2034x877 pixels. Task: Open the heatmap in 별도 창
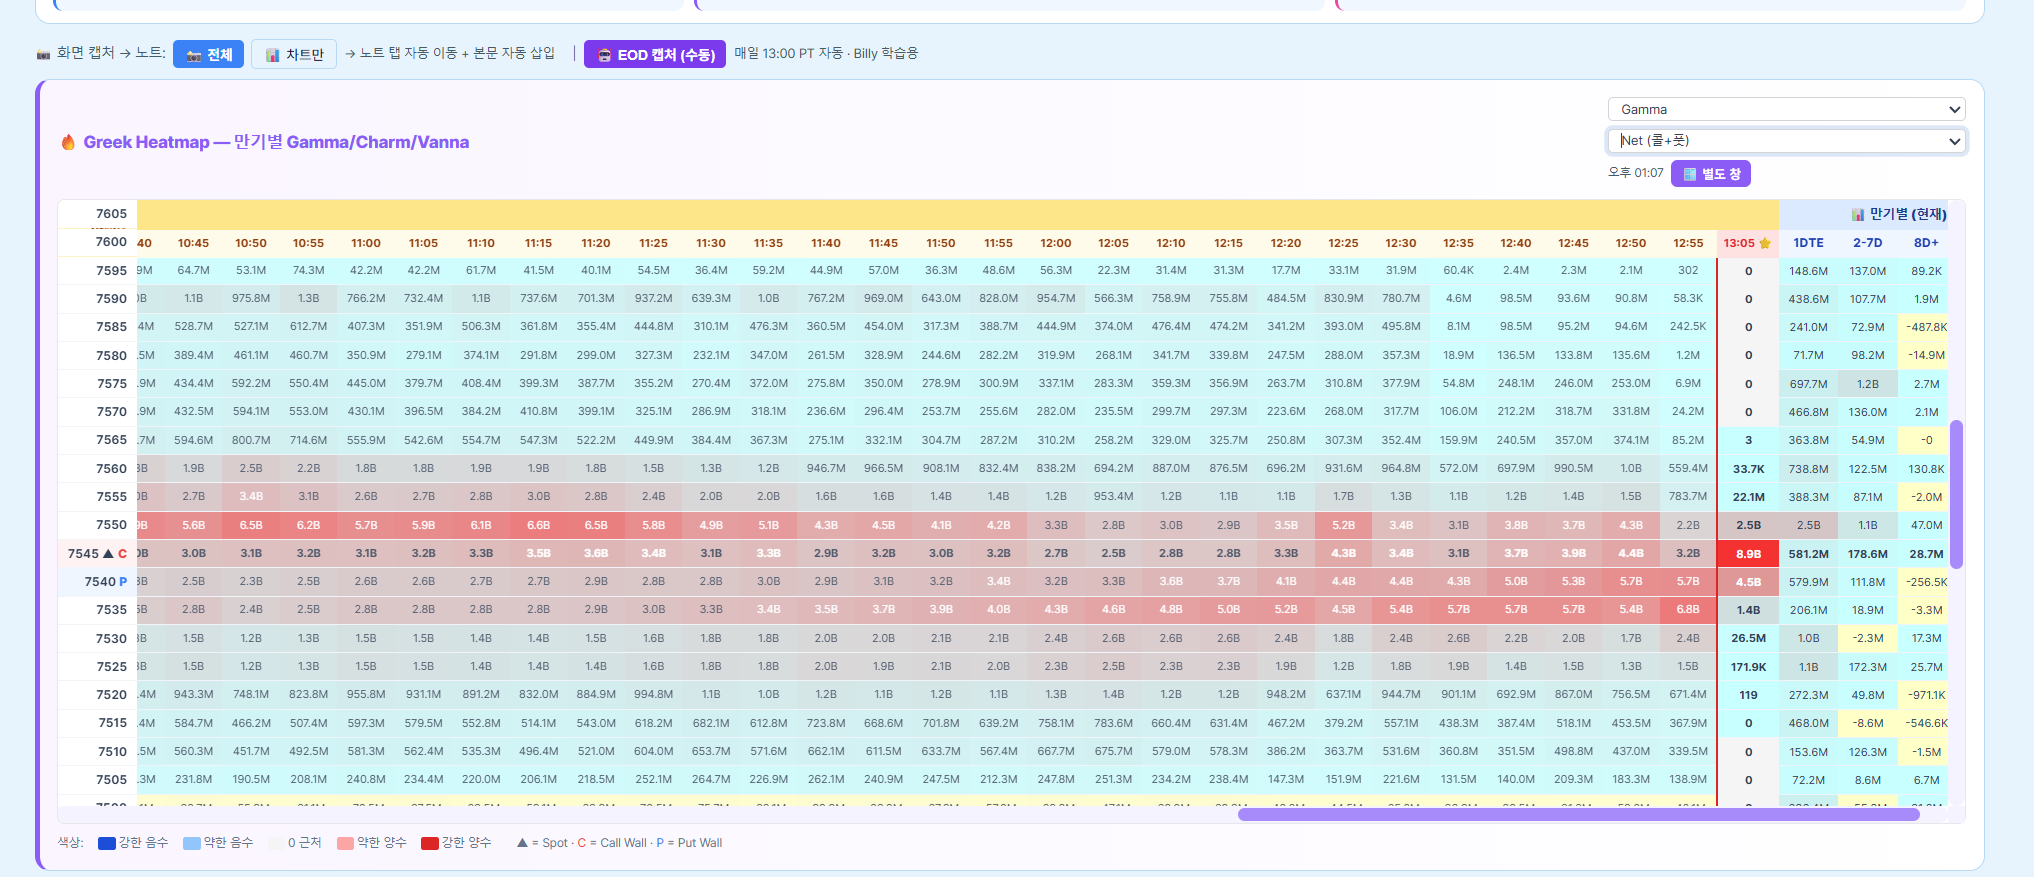tap(1710, 173)
